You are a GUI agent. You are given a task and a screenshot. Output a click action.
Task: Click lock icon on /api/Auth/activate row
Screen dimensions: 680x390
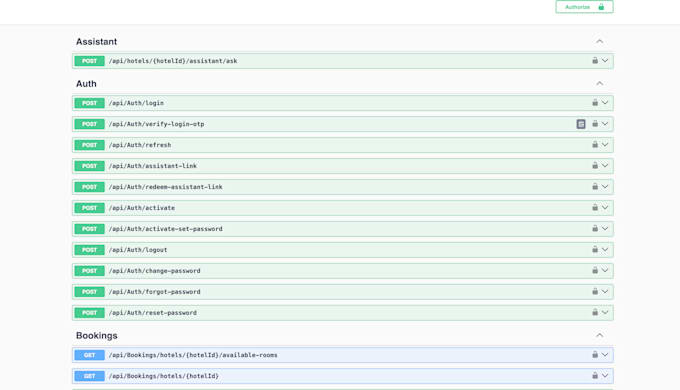[x=595, y=207]
